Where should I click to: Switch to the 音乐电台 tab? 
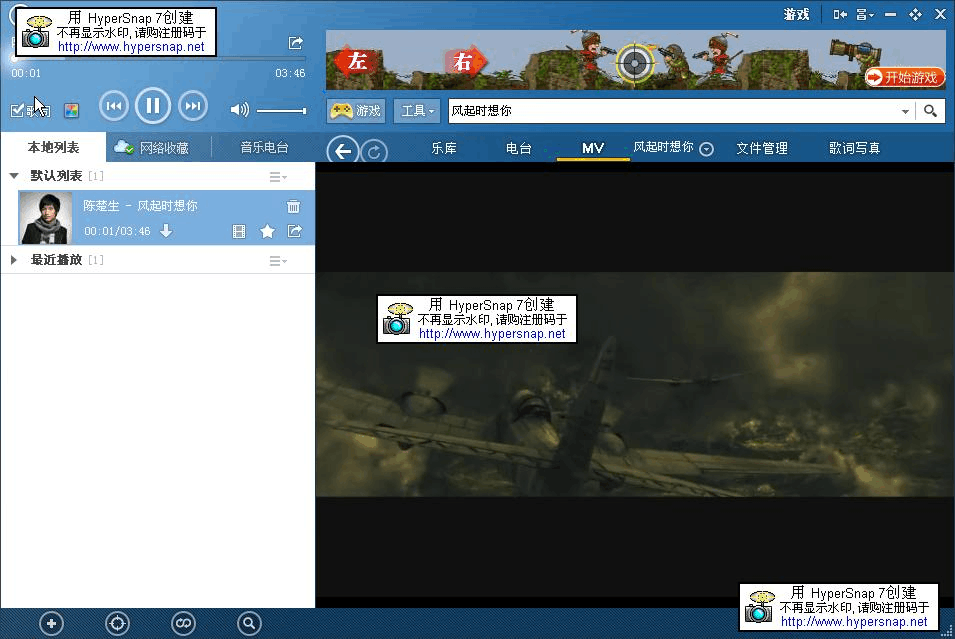pyautogui.click(x=264, y=147)
